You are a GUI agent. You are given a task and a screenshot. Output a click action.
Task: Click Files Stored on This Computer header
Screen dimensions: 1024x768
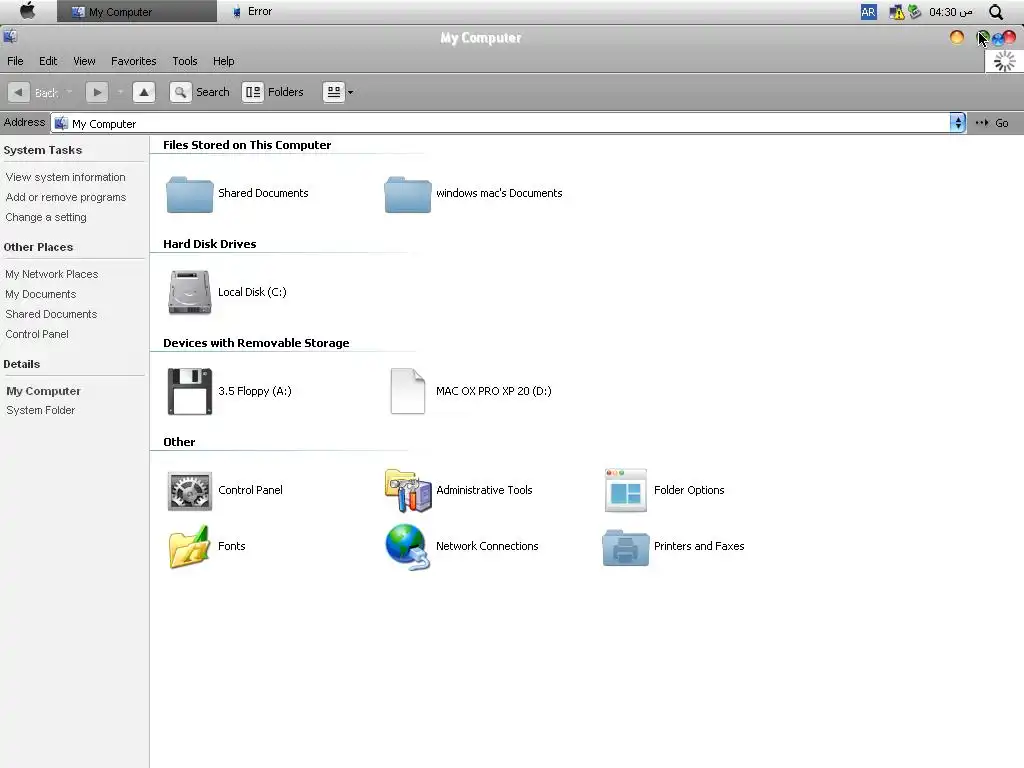[247, 145]
